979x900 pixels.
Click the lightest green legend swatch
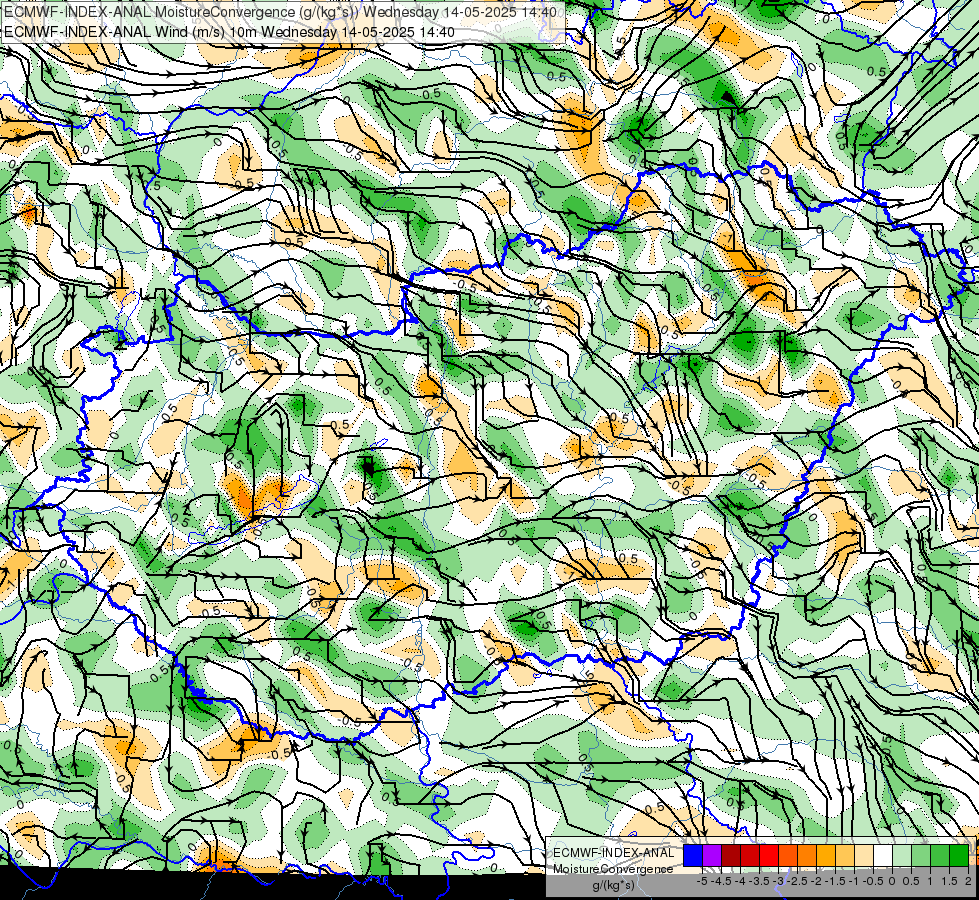point(902,855)
